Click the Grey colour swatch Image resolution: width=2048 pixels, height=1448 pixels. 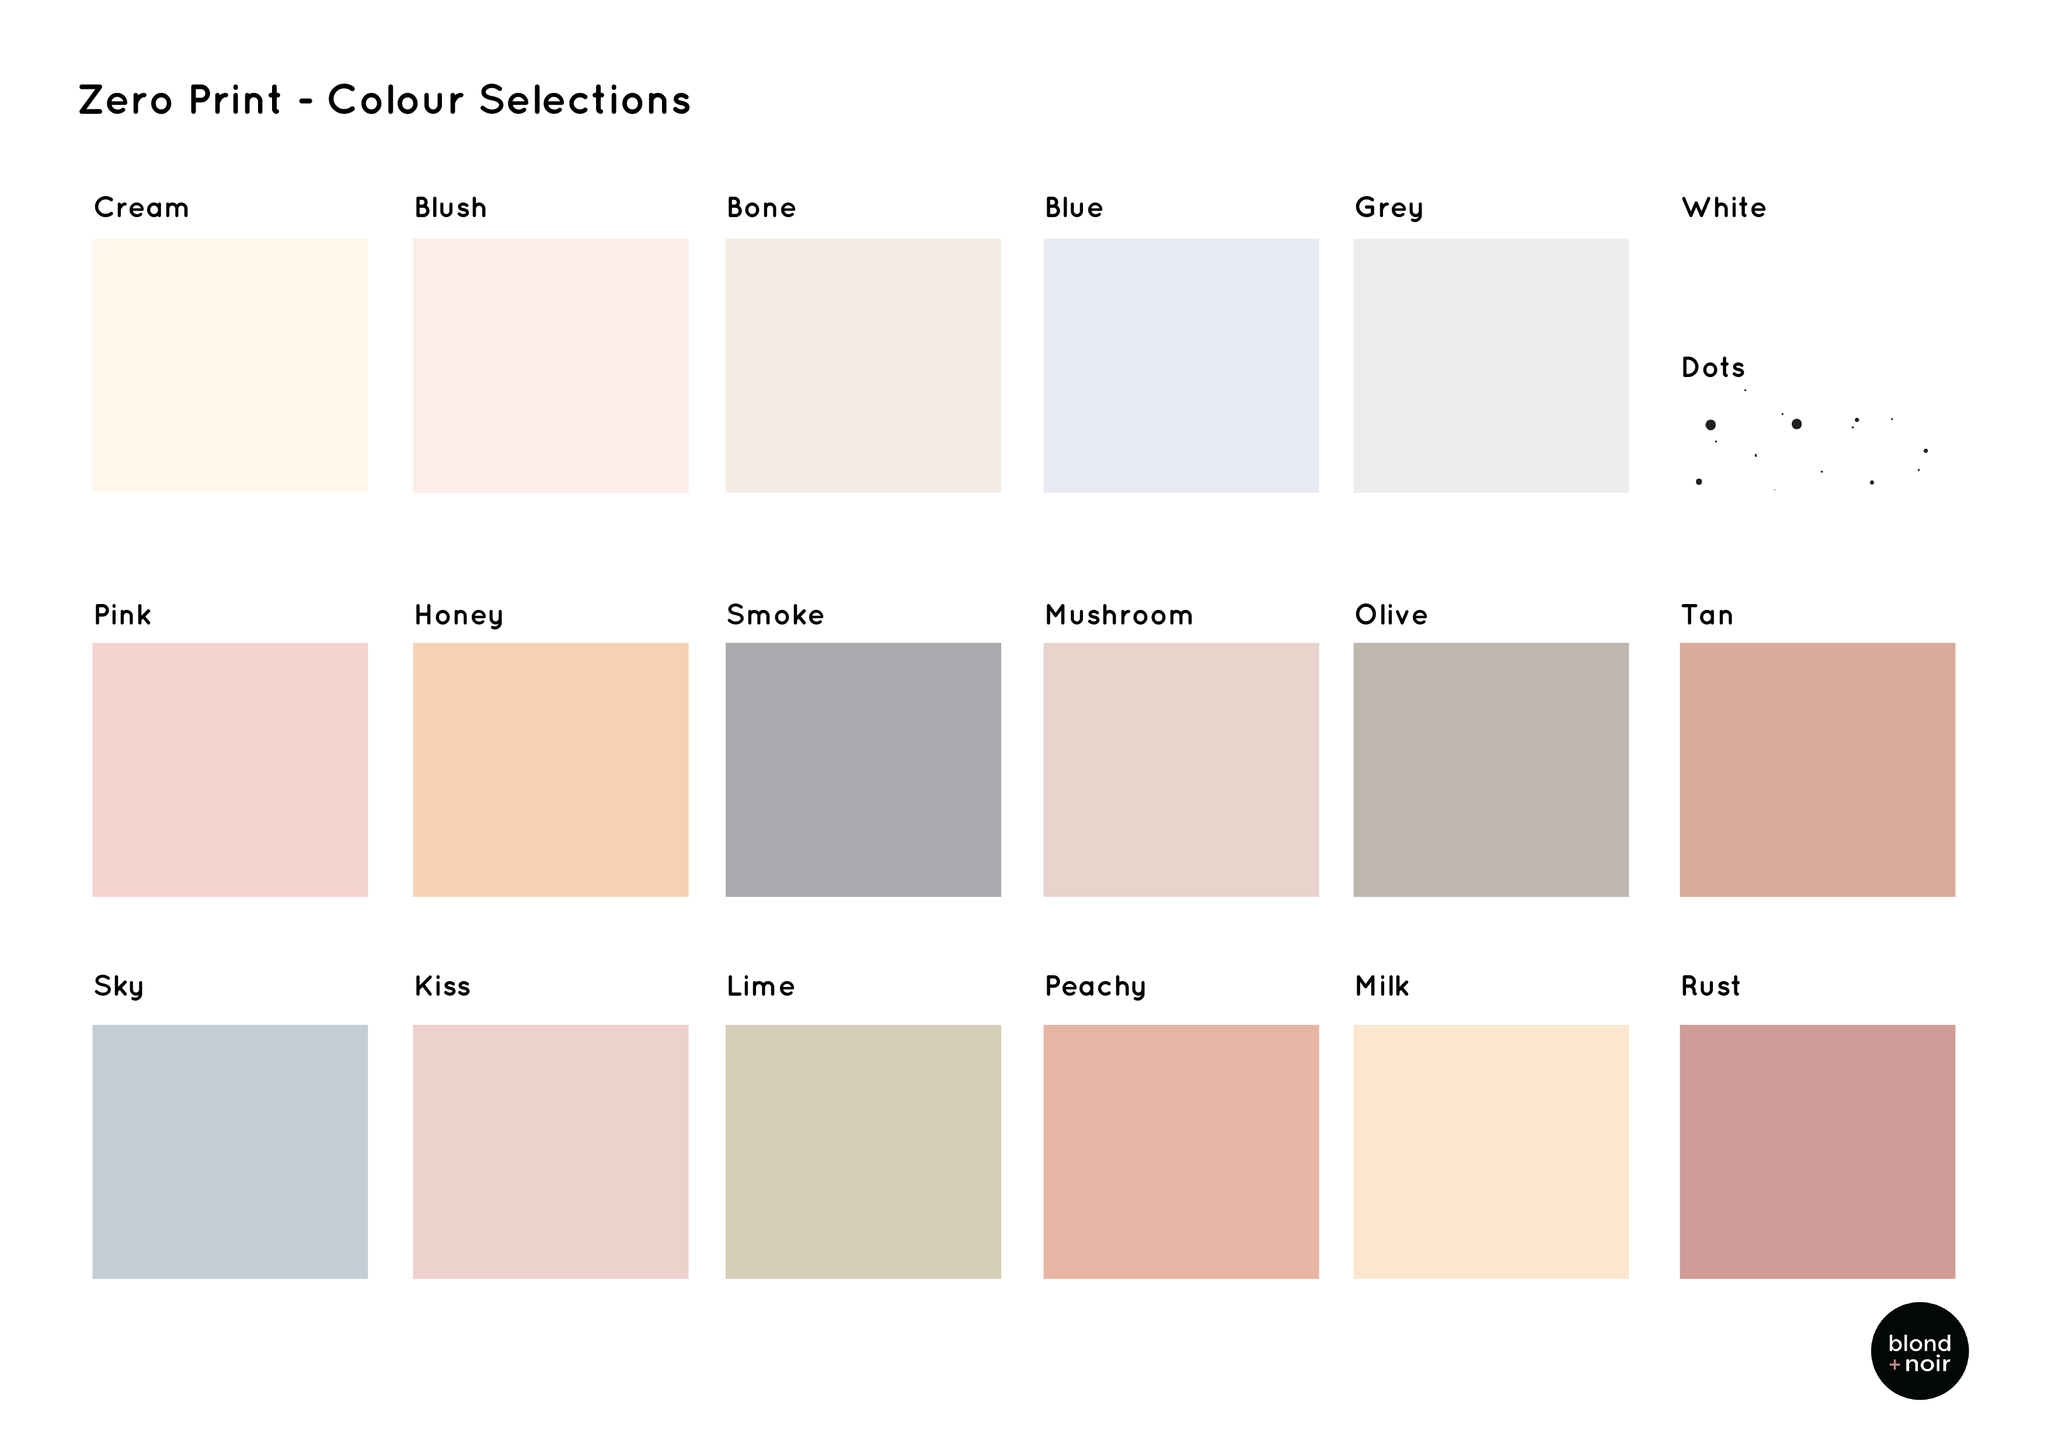pyautogui.click(x=1491, y=365)
